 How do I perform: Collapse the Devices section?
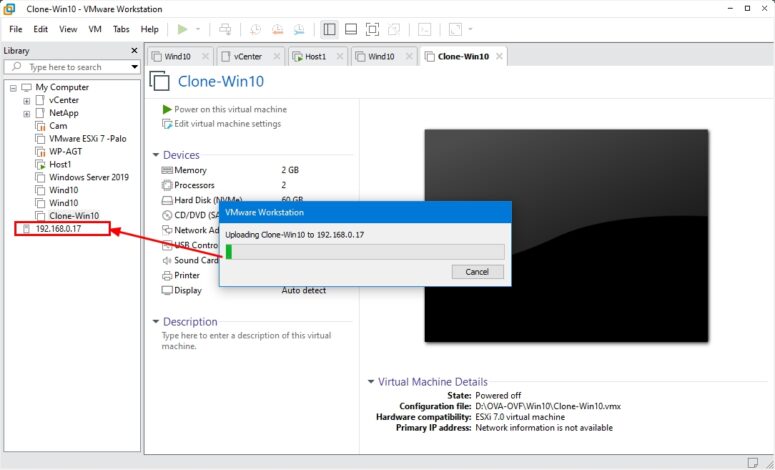click(156, 155)
